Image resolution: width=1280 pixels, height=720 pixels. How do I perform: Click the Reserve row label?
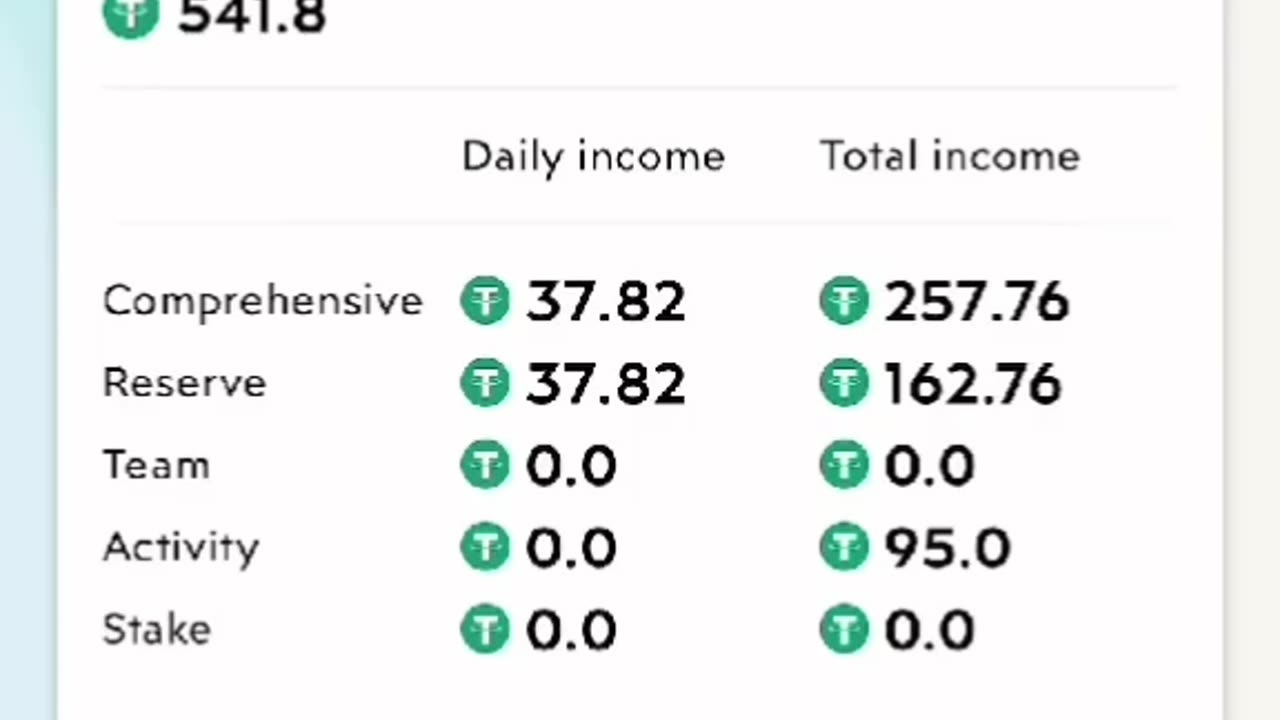point(184,383)
